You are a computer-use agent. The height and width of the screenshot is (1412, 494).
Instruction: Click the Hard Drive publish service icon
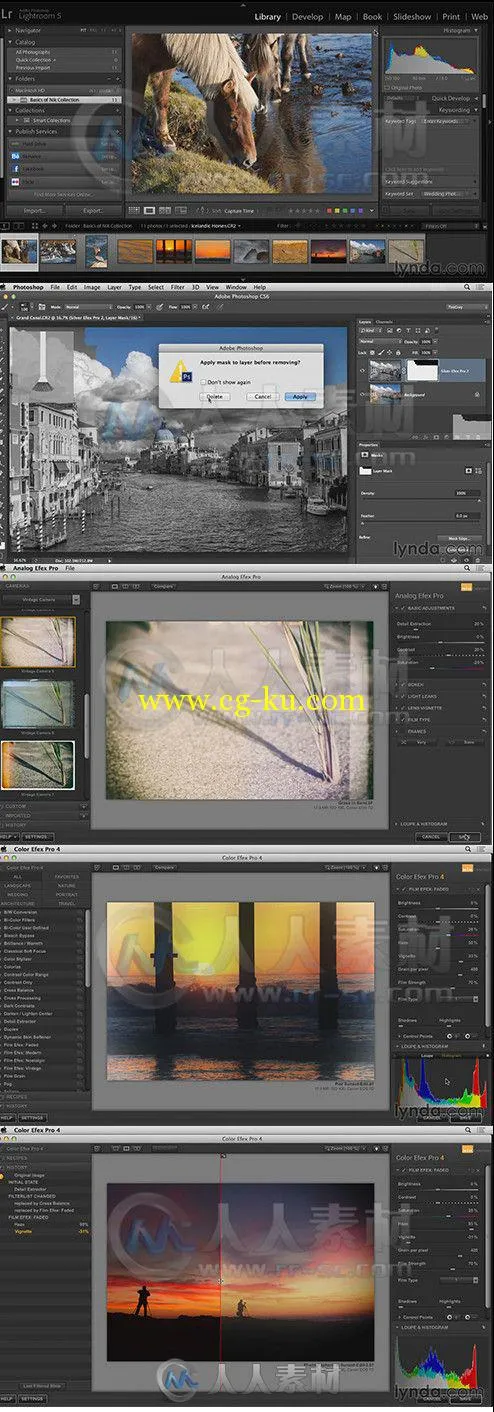coord(17,144)
